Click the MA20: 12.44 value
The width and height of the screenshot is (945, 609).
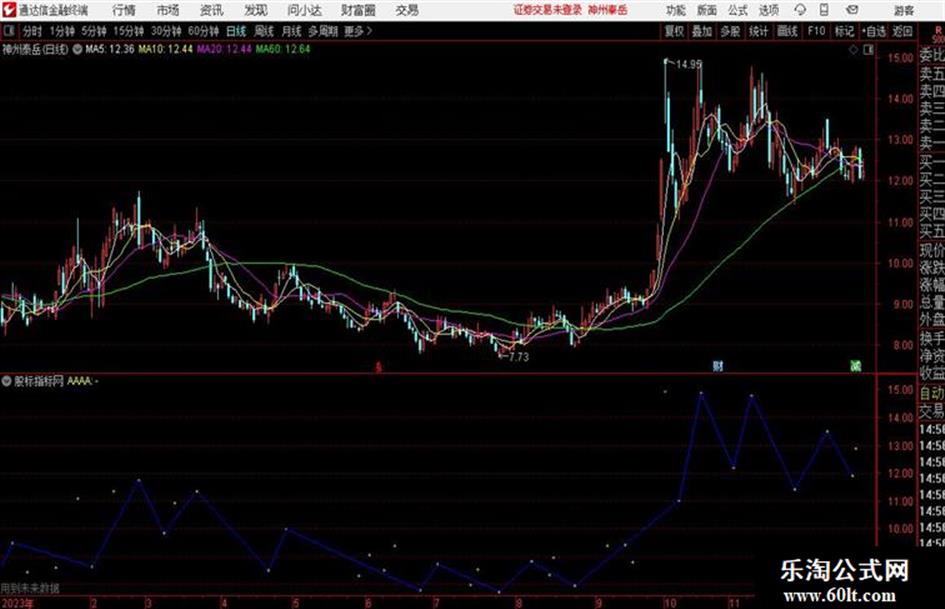pos(224,49)
